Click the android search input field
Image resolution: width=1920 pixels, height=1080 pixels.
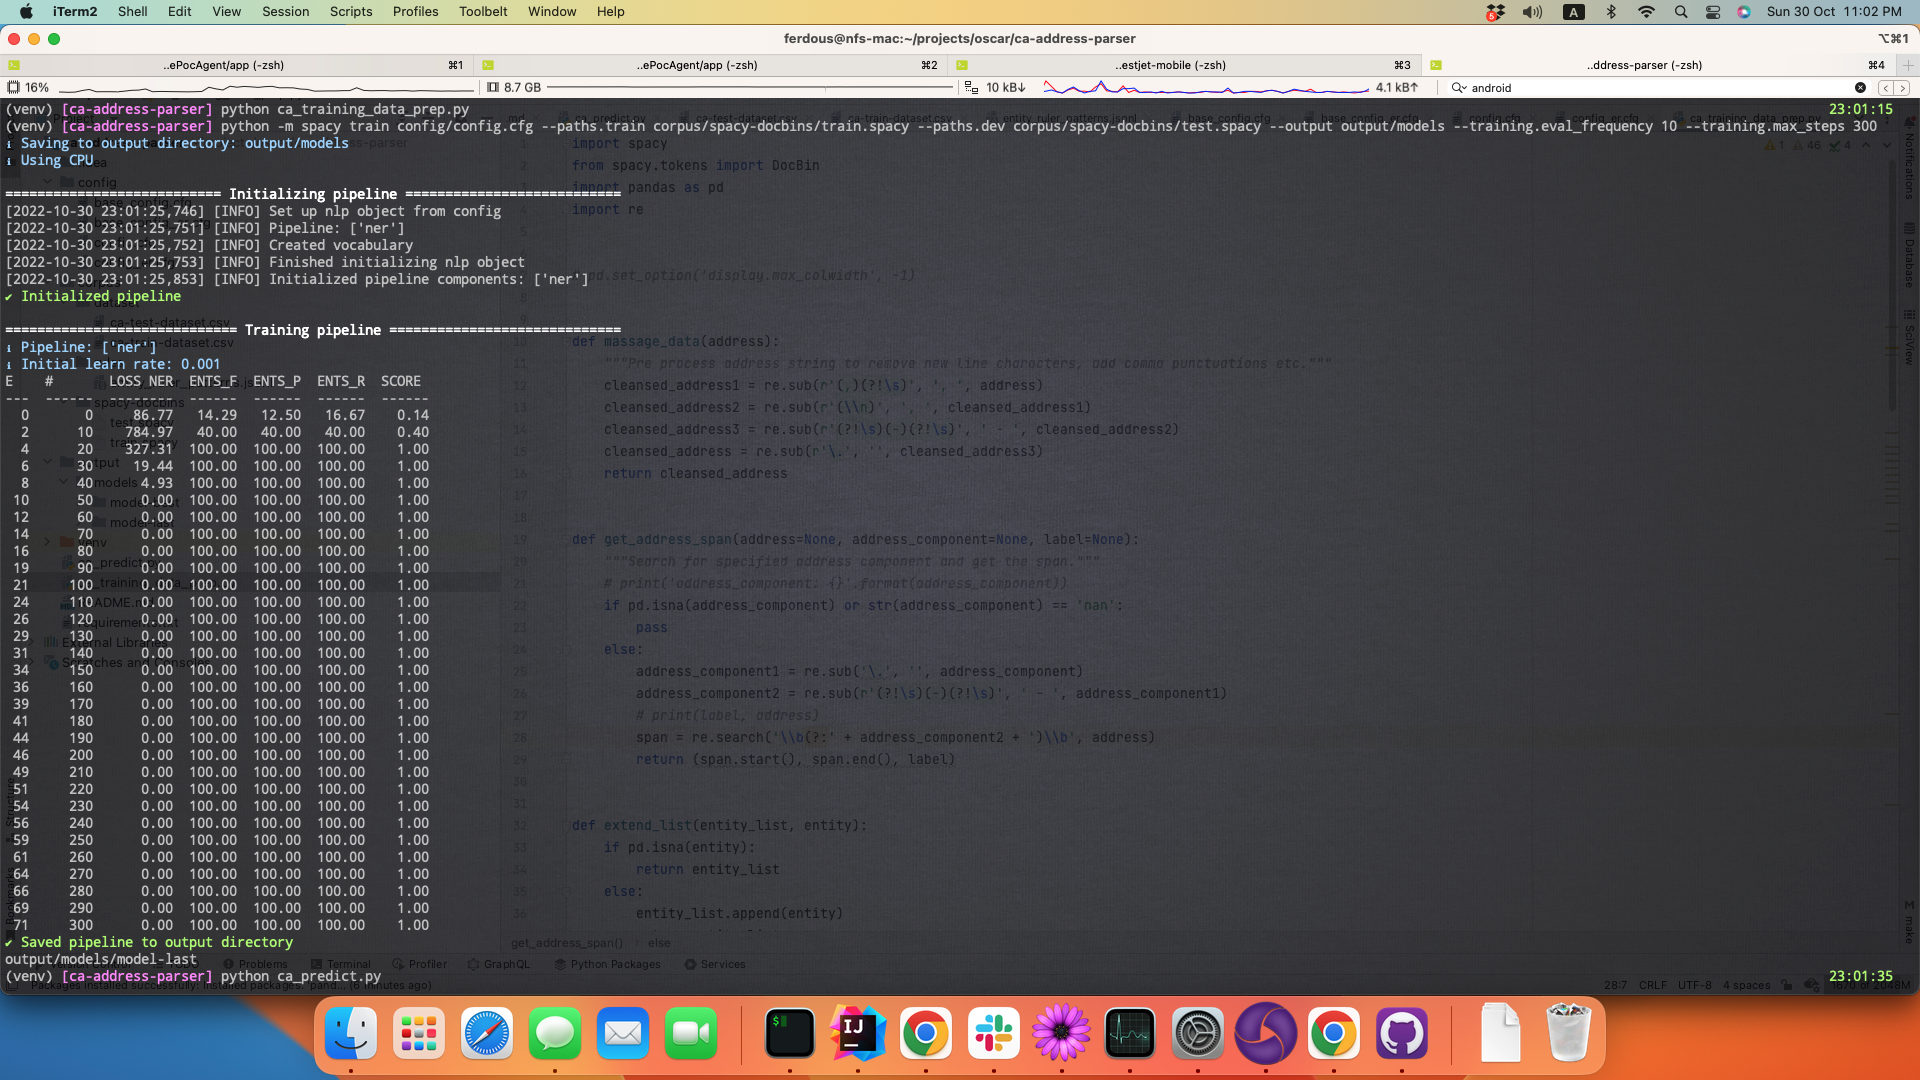point(1650,88)
